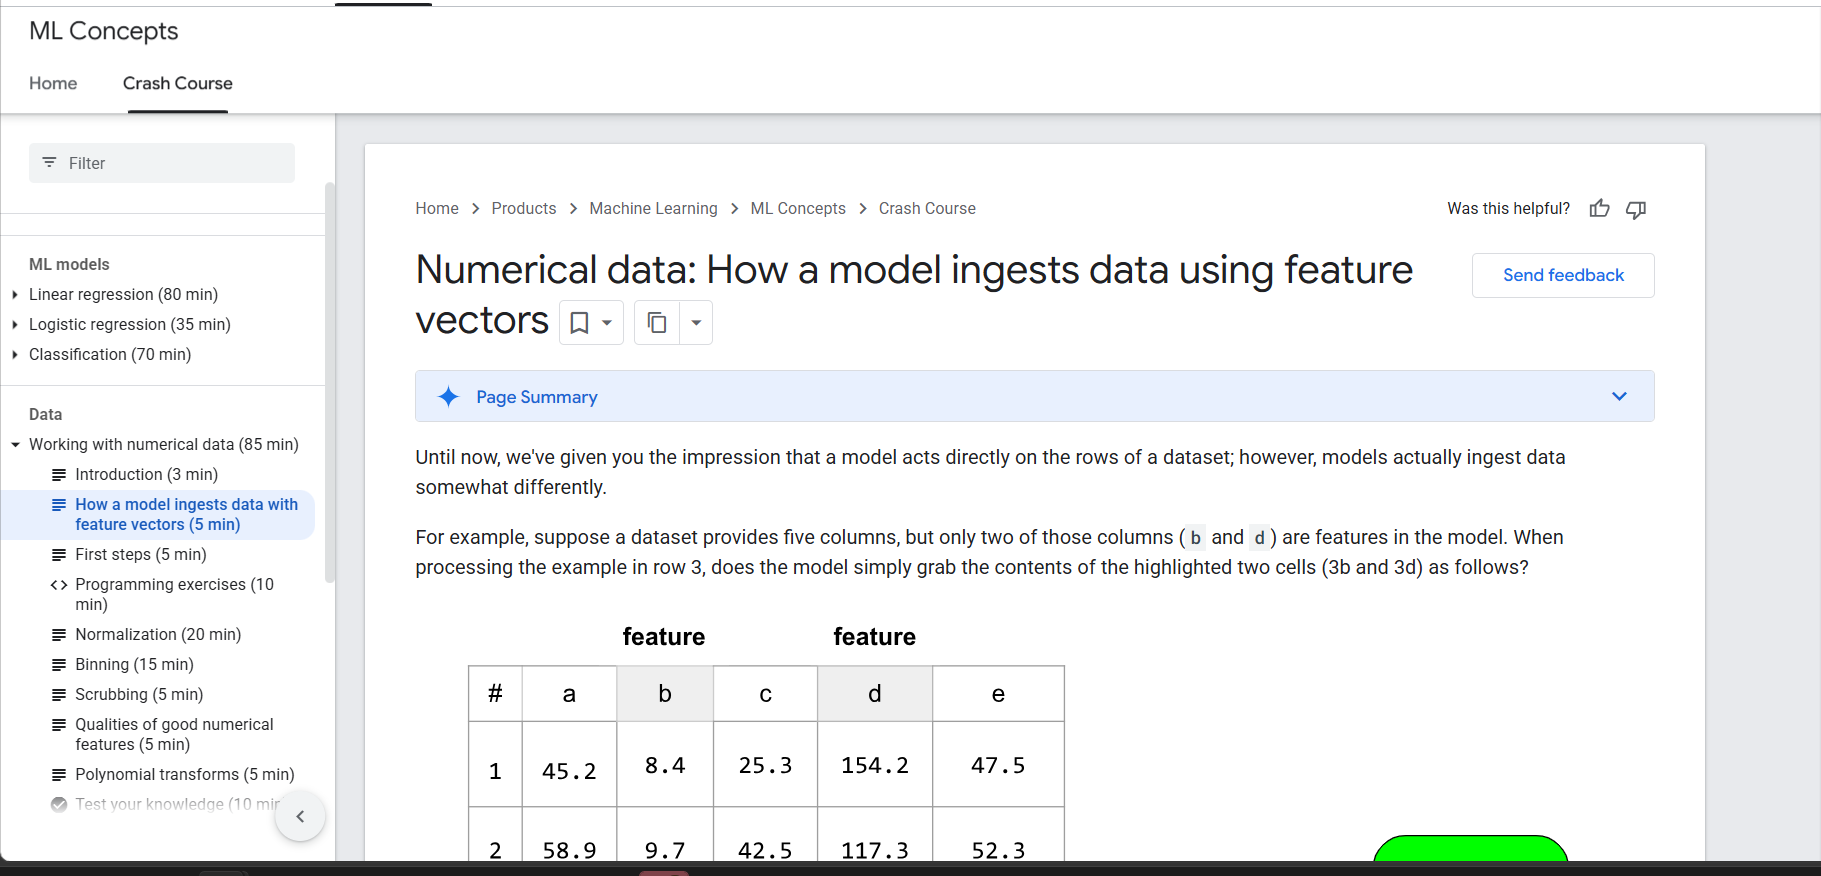Open ML Concepts breadcrumb link
The image size is (1821, 876).
pos(798,208)
